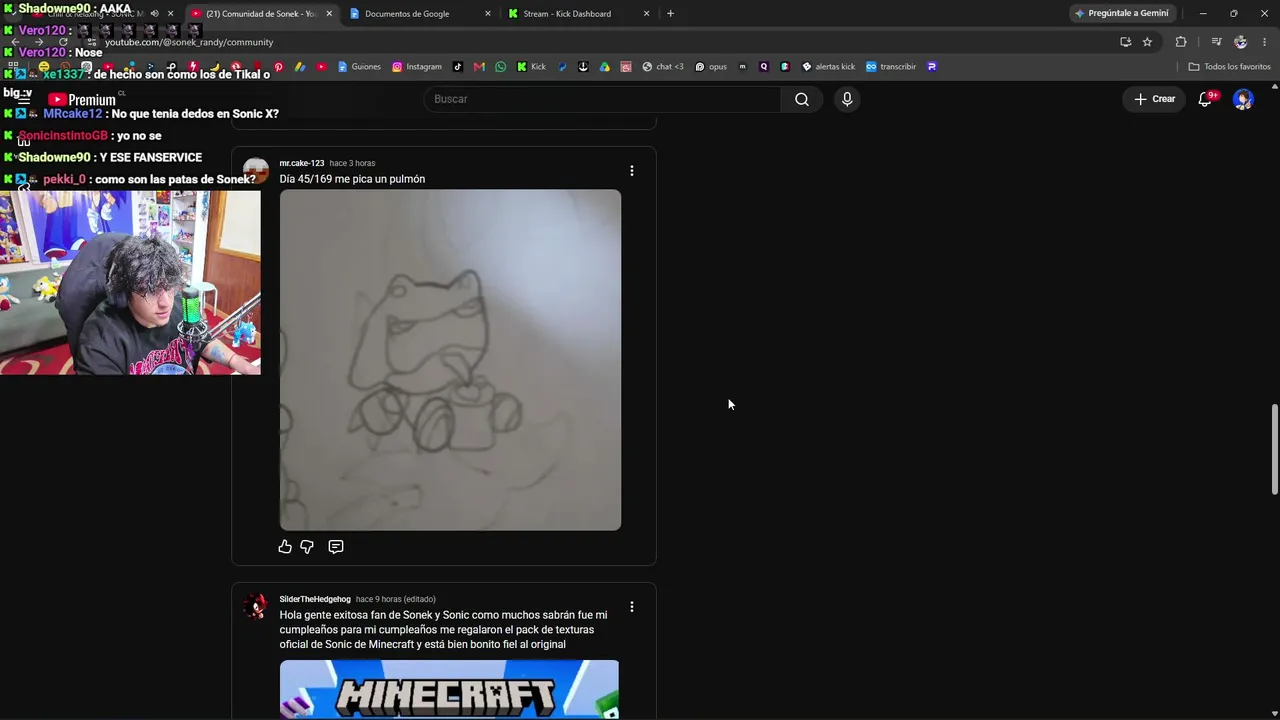
Task: Open the opus bookmark
Action: coord(711,67)
